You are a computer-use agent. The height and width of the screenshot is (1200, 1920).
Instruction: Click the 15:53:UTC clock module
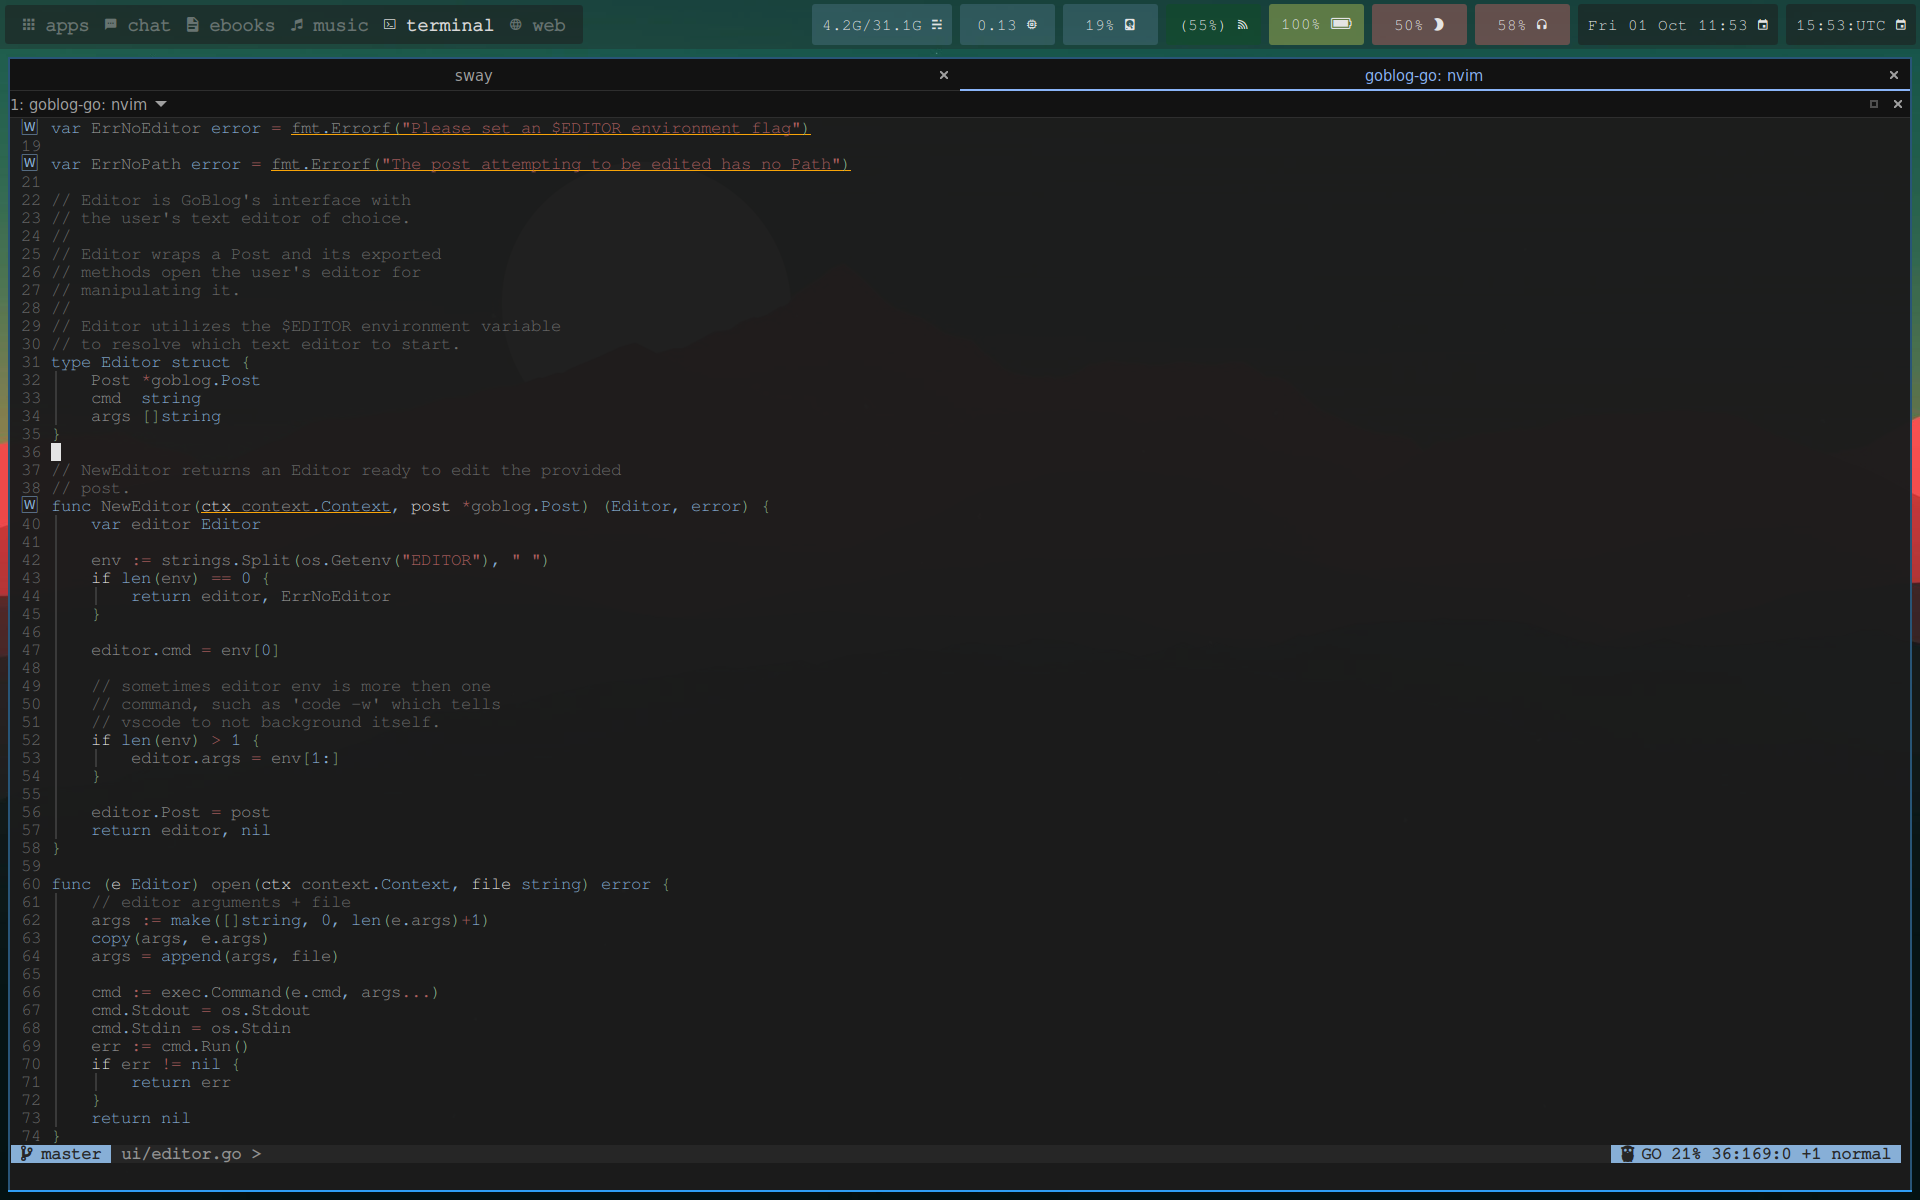click(1850, 25)
